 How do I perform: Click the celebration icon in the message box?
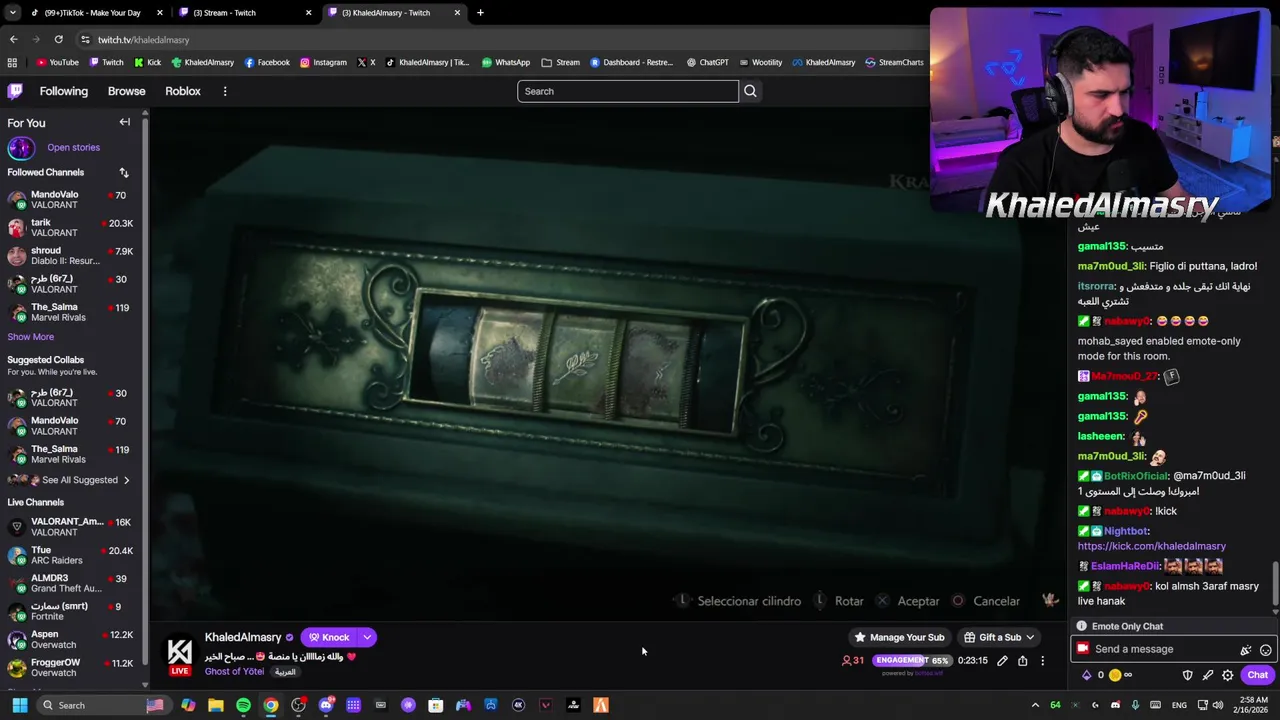[x=1246, y=650]
